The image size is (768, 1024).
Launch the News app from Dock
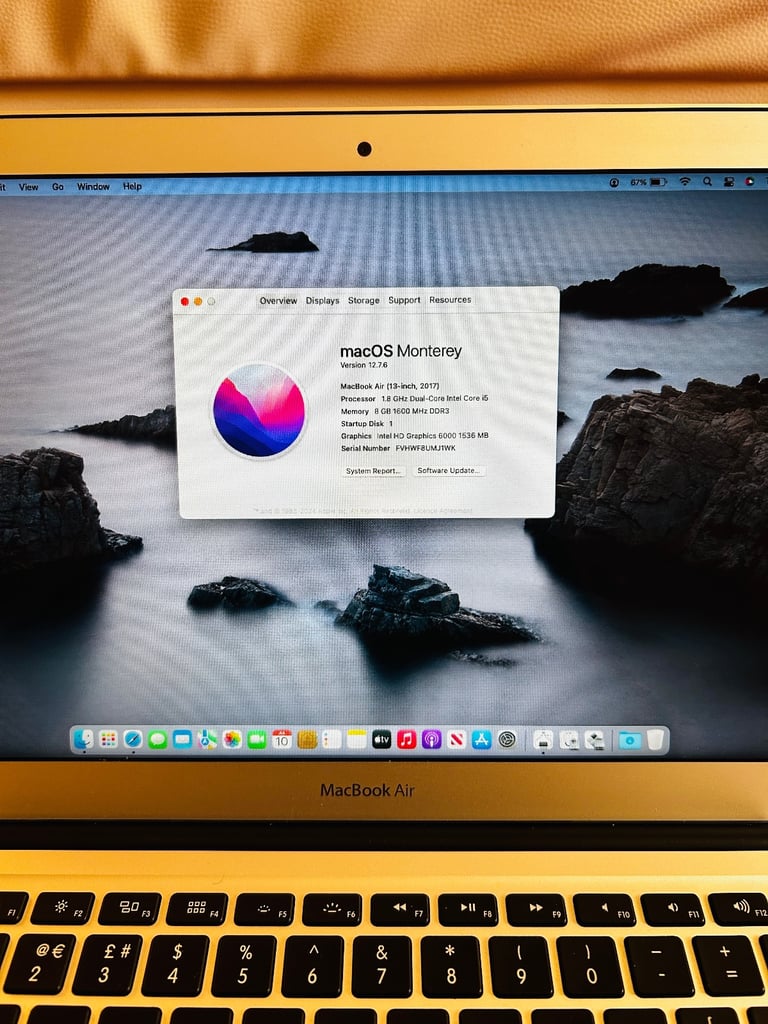click(x=456, y=739)
